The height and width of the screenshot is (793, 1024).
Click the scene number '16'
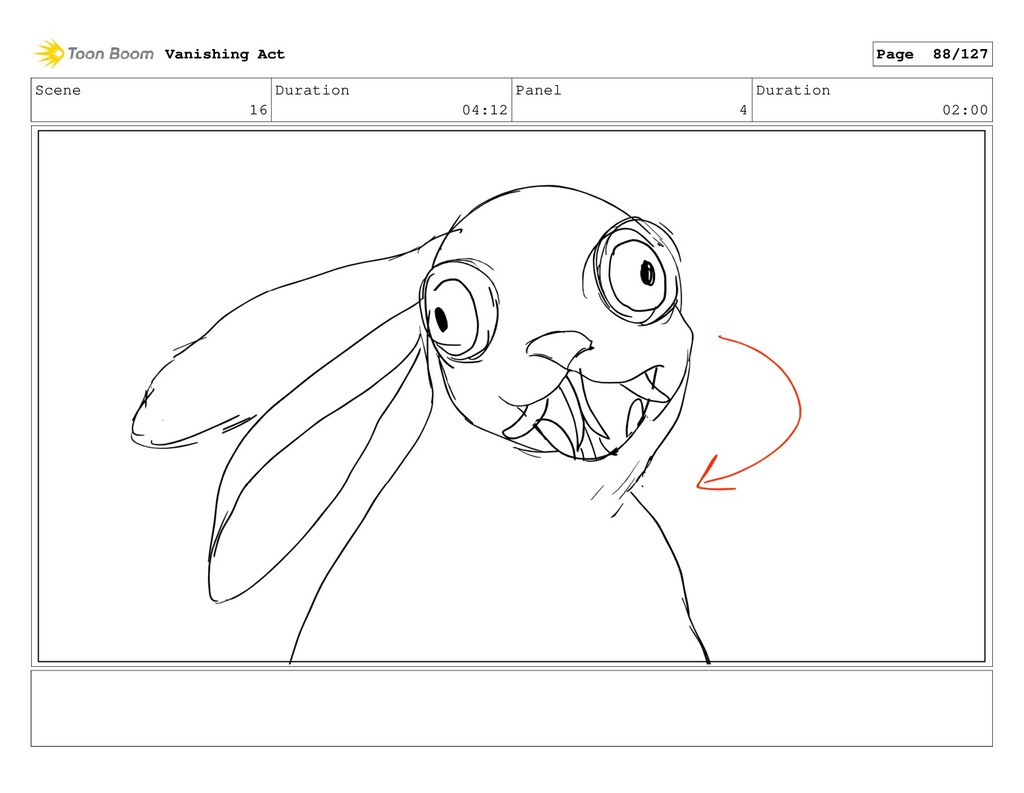[259, 110]
